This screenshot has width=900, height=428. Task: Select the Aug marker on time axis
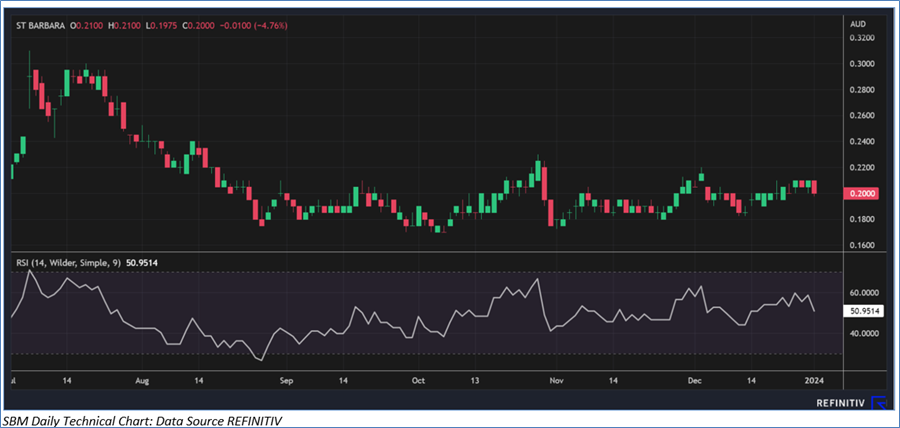tap(142, 381)
